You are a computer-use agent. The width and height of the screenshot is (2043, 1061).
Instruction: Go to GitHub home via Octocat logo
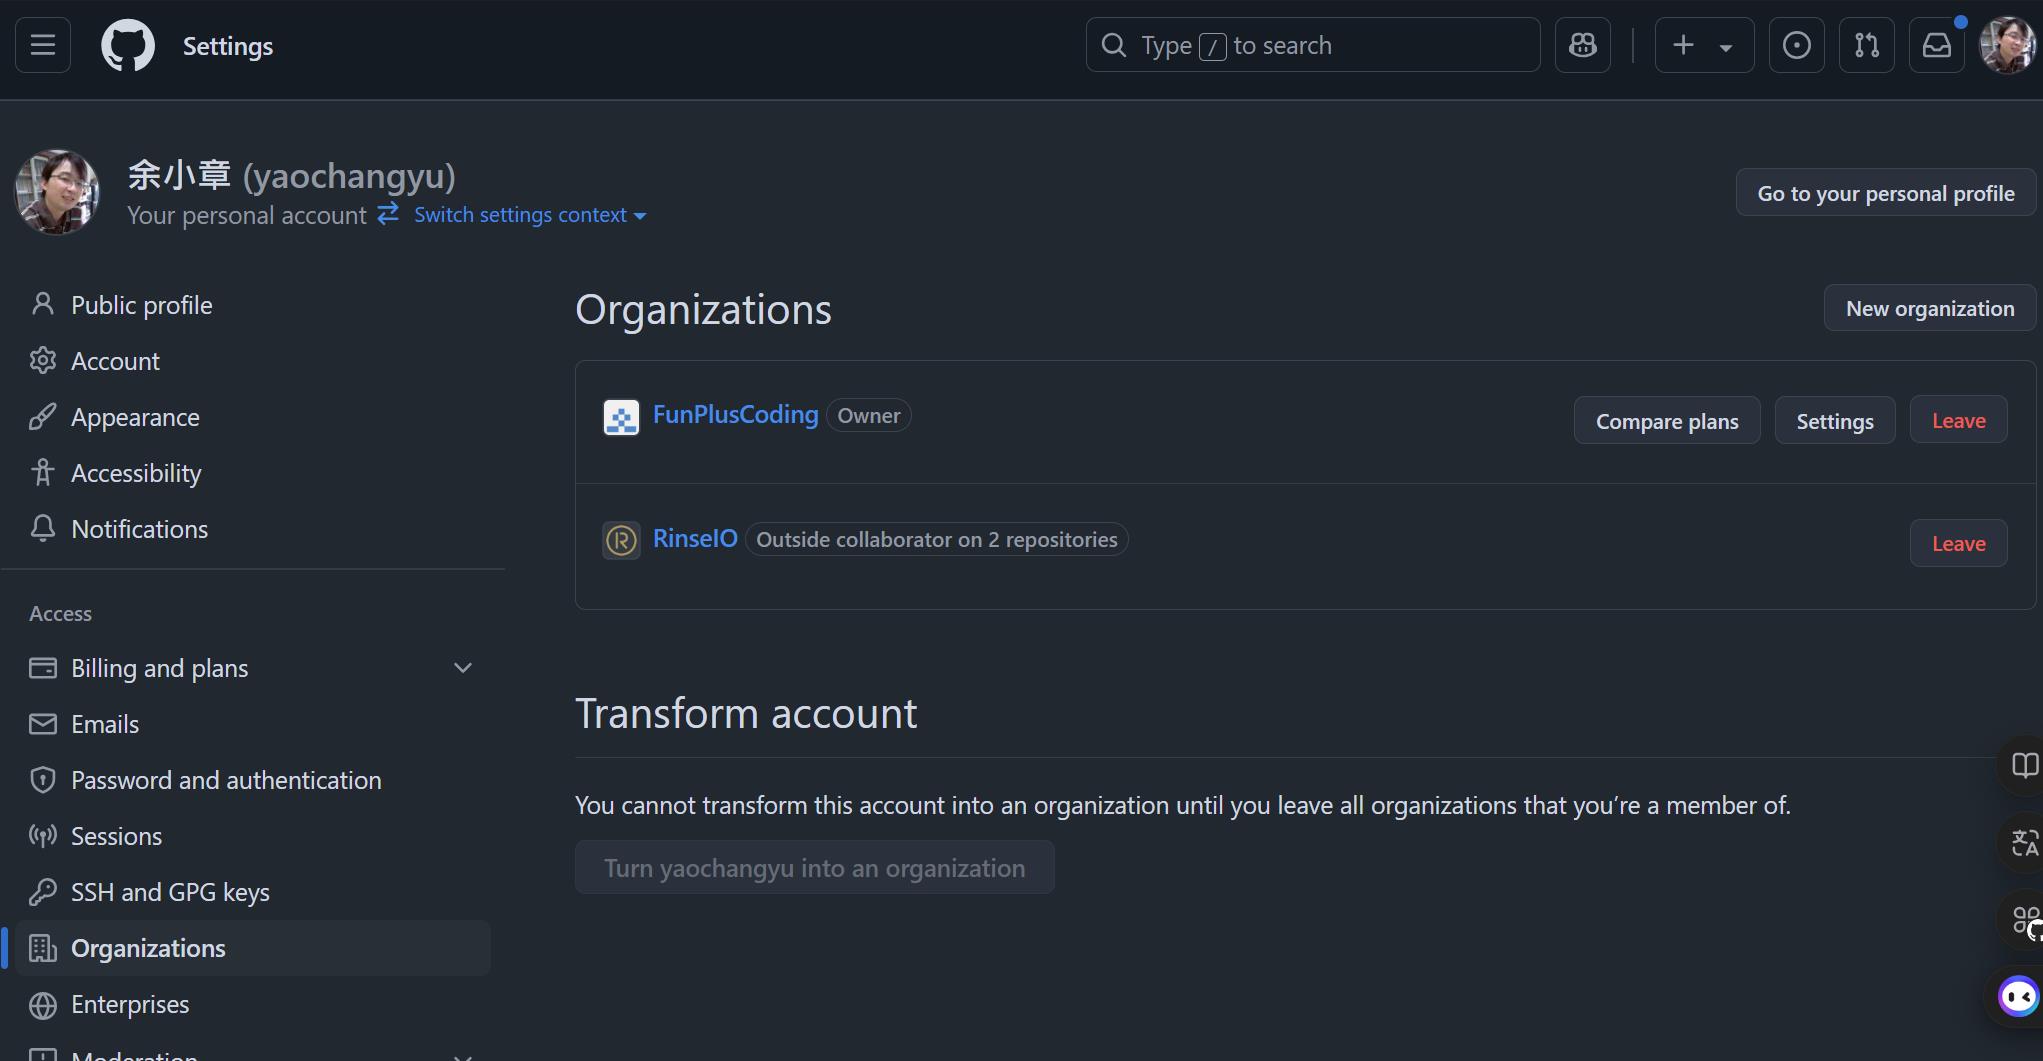coord(128,45)
